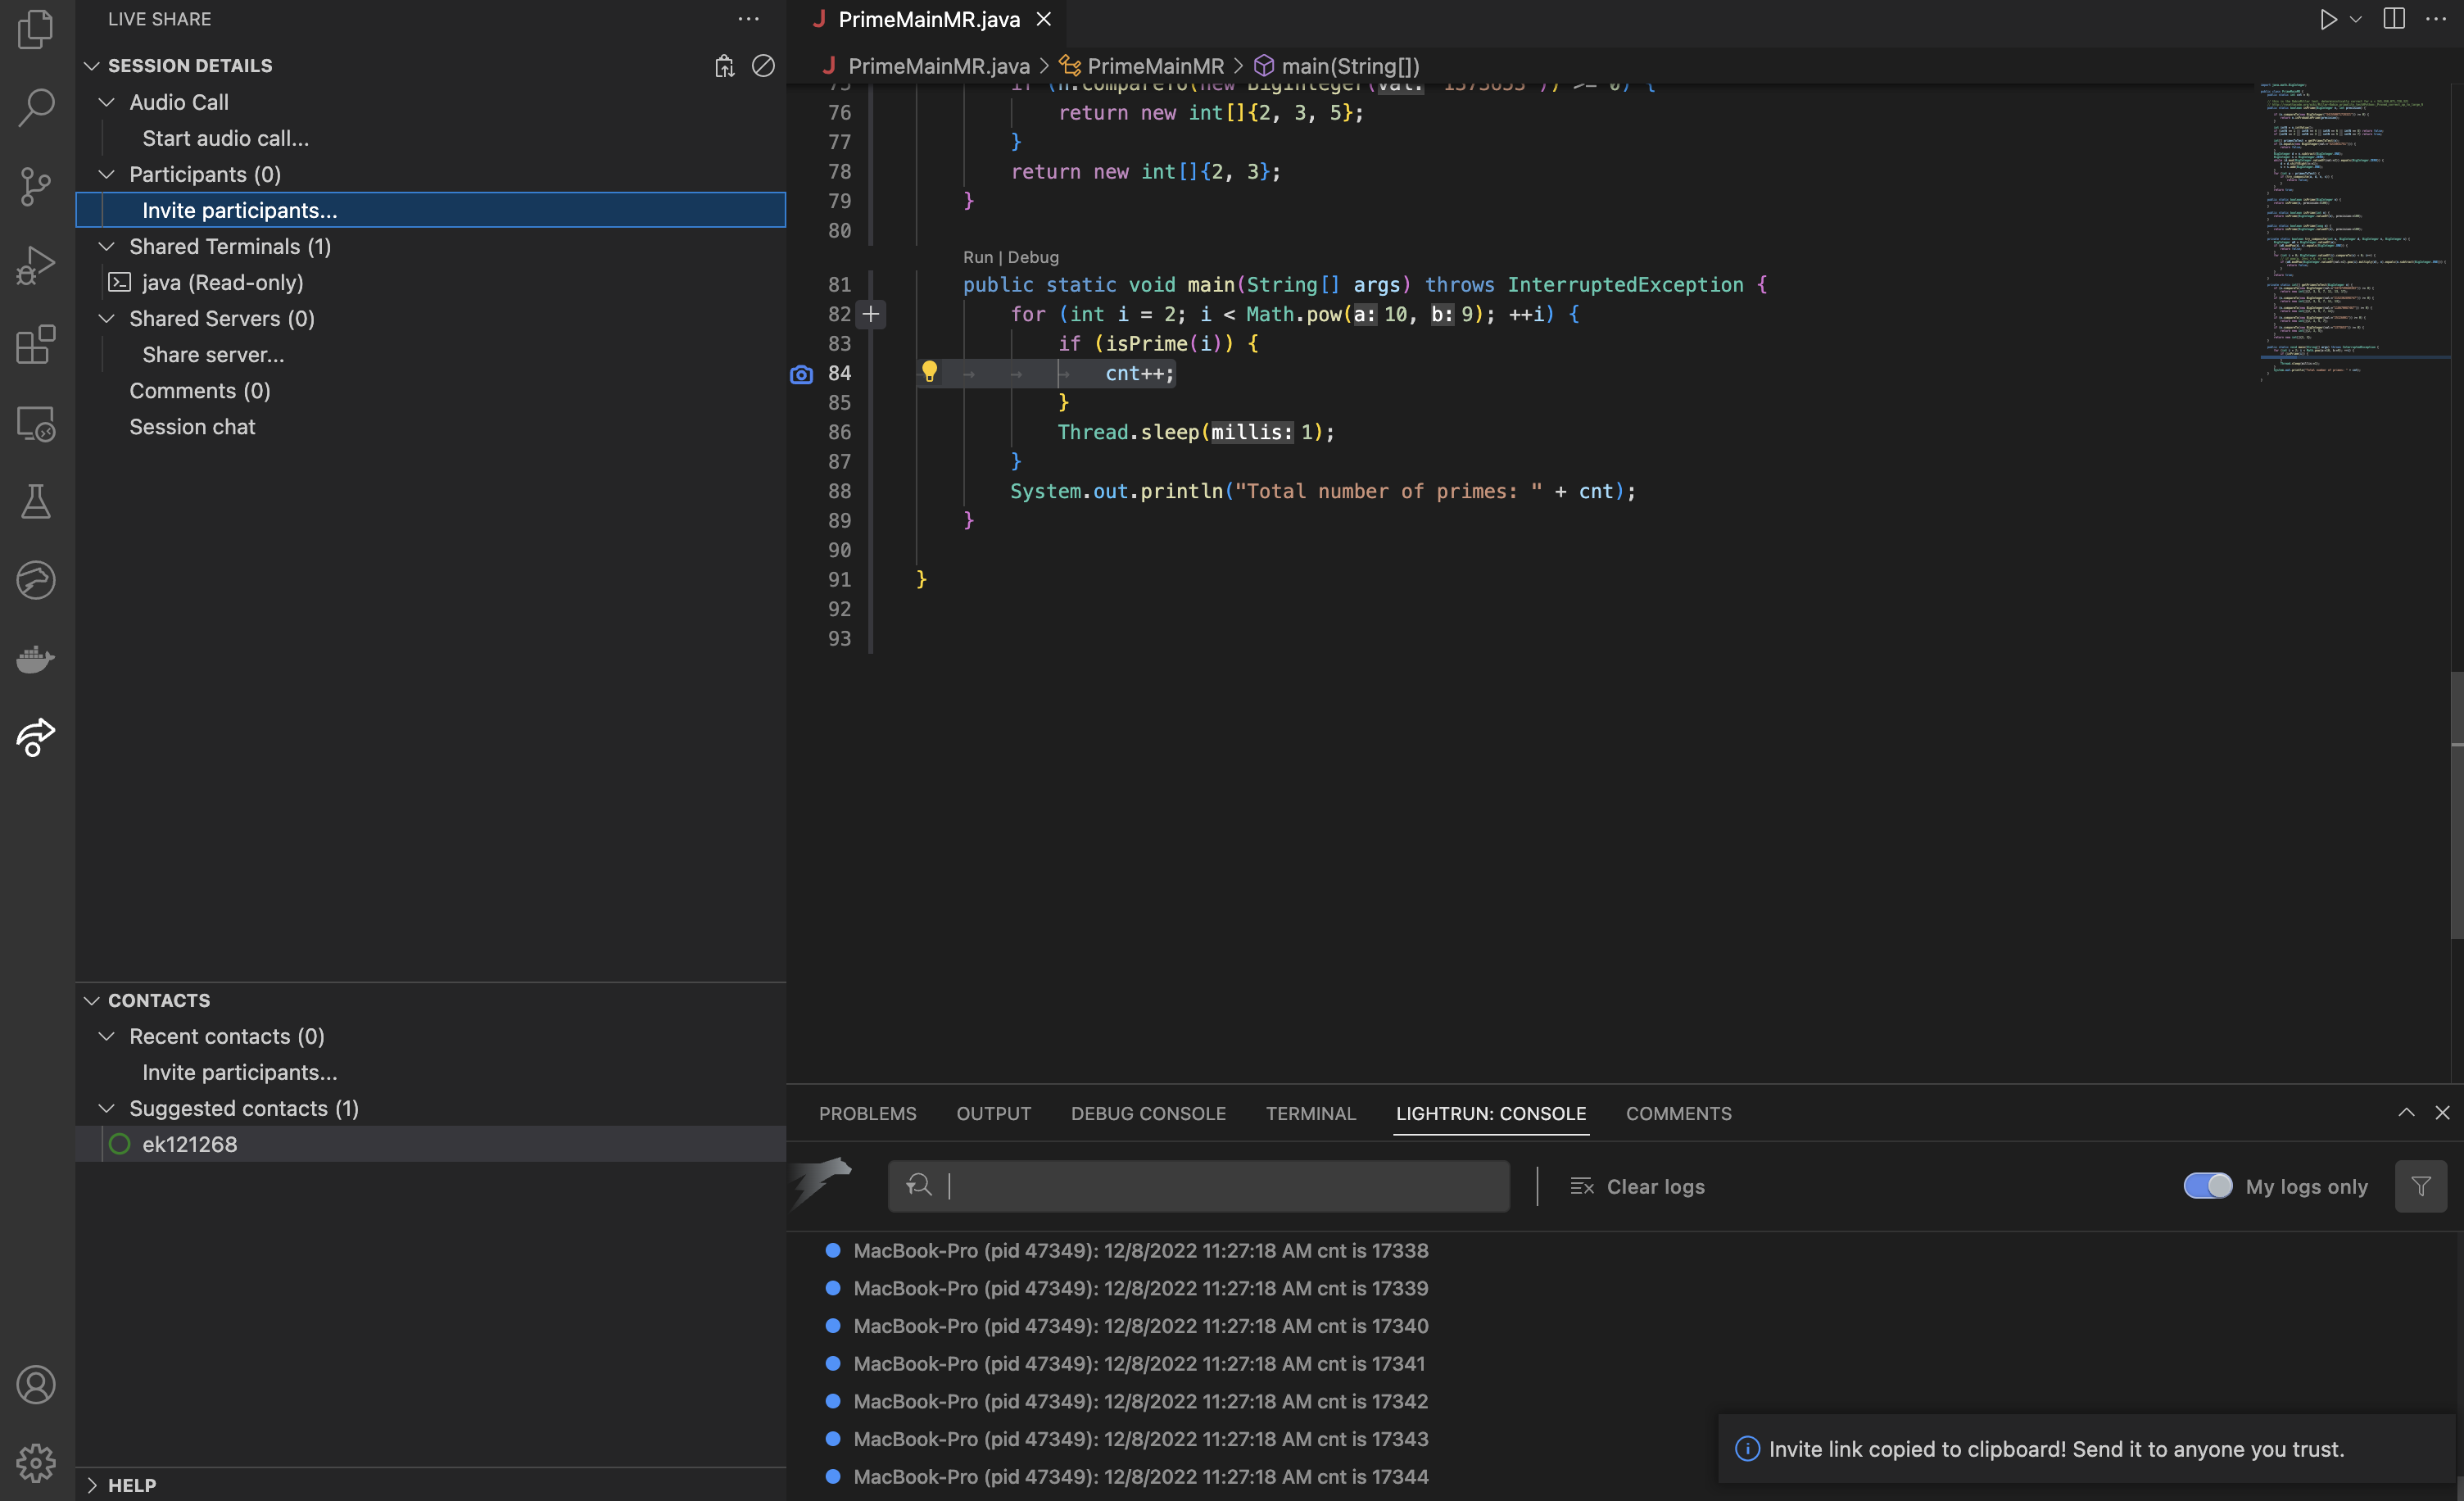Switch to the Terminal panel tab
The height and width of the screenshot is (1501, 2464).
pos(1310,1113)
